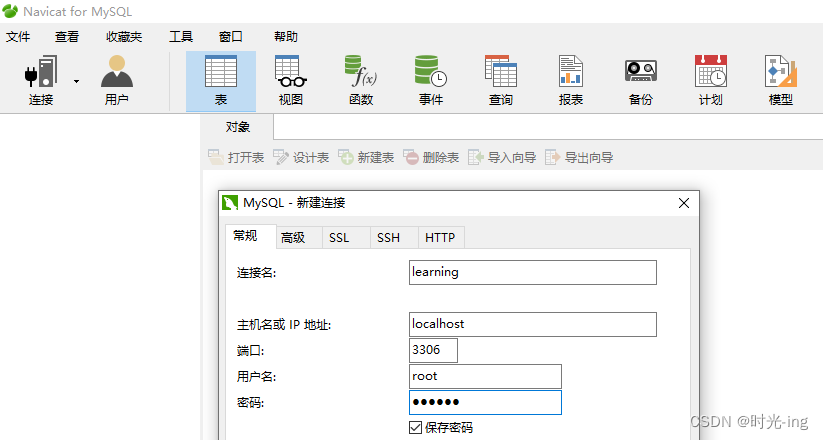Open the 窗口 menu
Viewport: 823px width, 440px height.
pyautogui.click(x=231, y=37)
